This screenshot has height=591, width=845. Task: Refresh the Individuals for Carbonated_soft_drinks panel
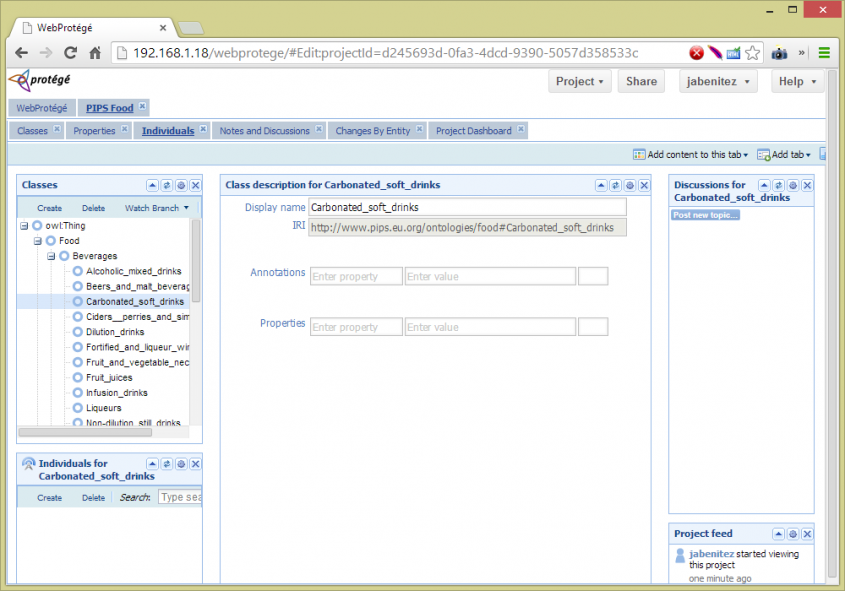tap(166, 464)
